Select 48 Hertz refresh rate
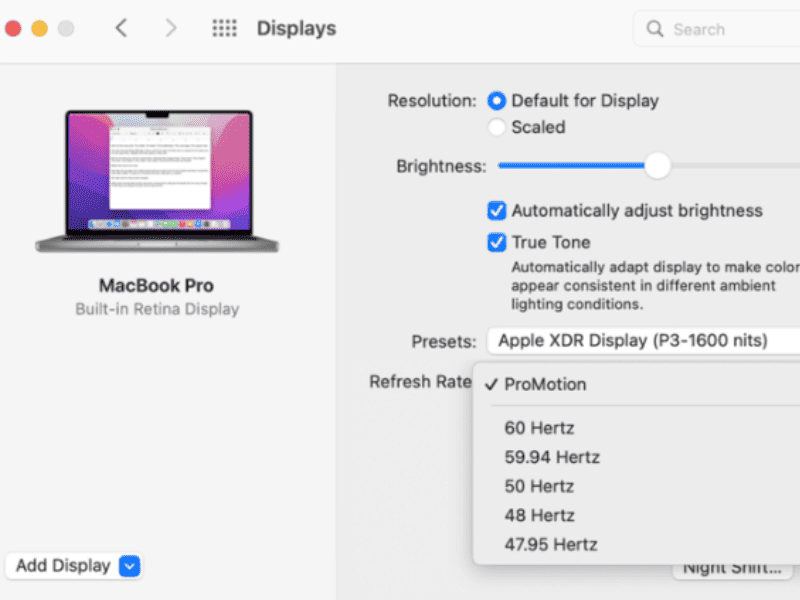 point(539,515)
